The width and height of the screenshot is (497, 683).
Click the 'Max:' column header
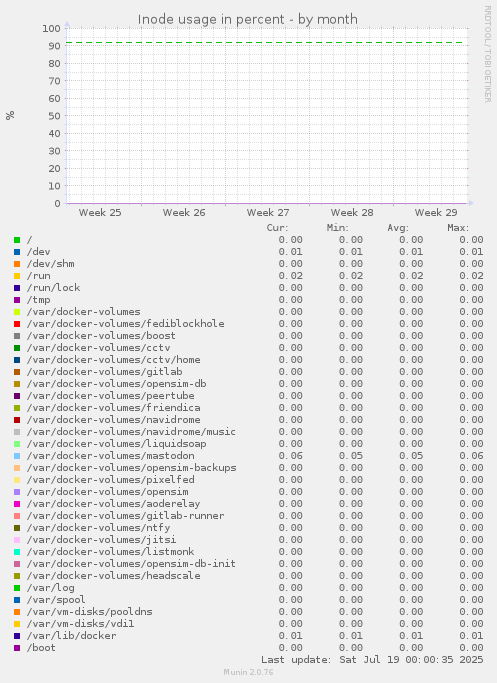coord(458,228)
